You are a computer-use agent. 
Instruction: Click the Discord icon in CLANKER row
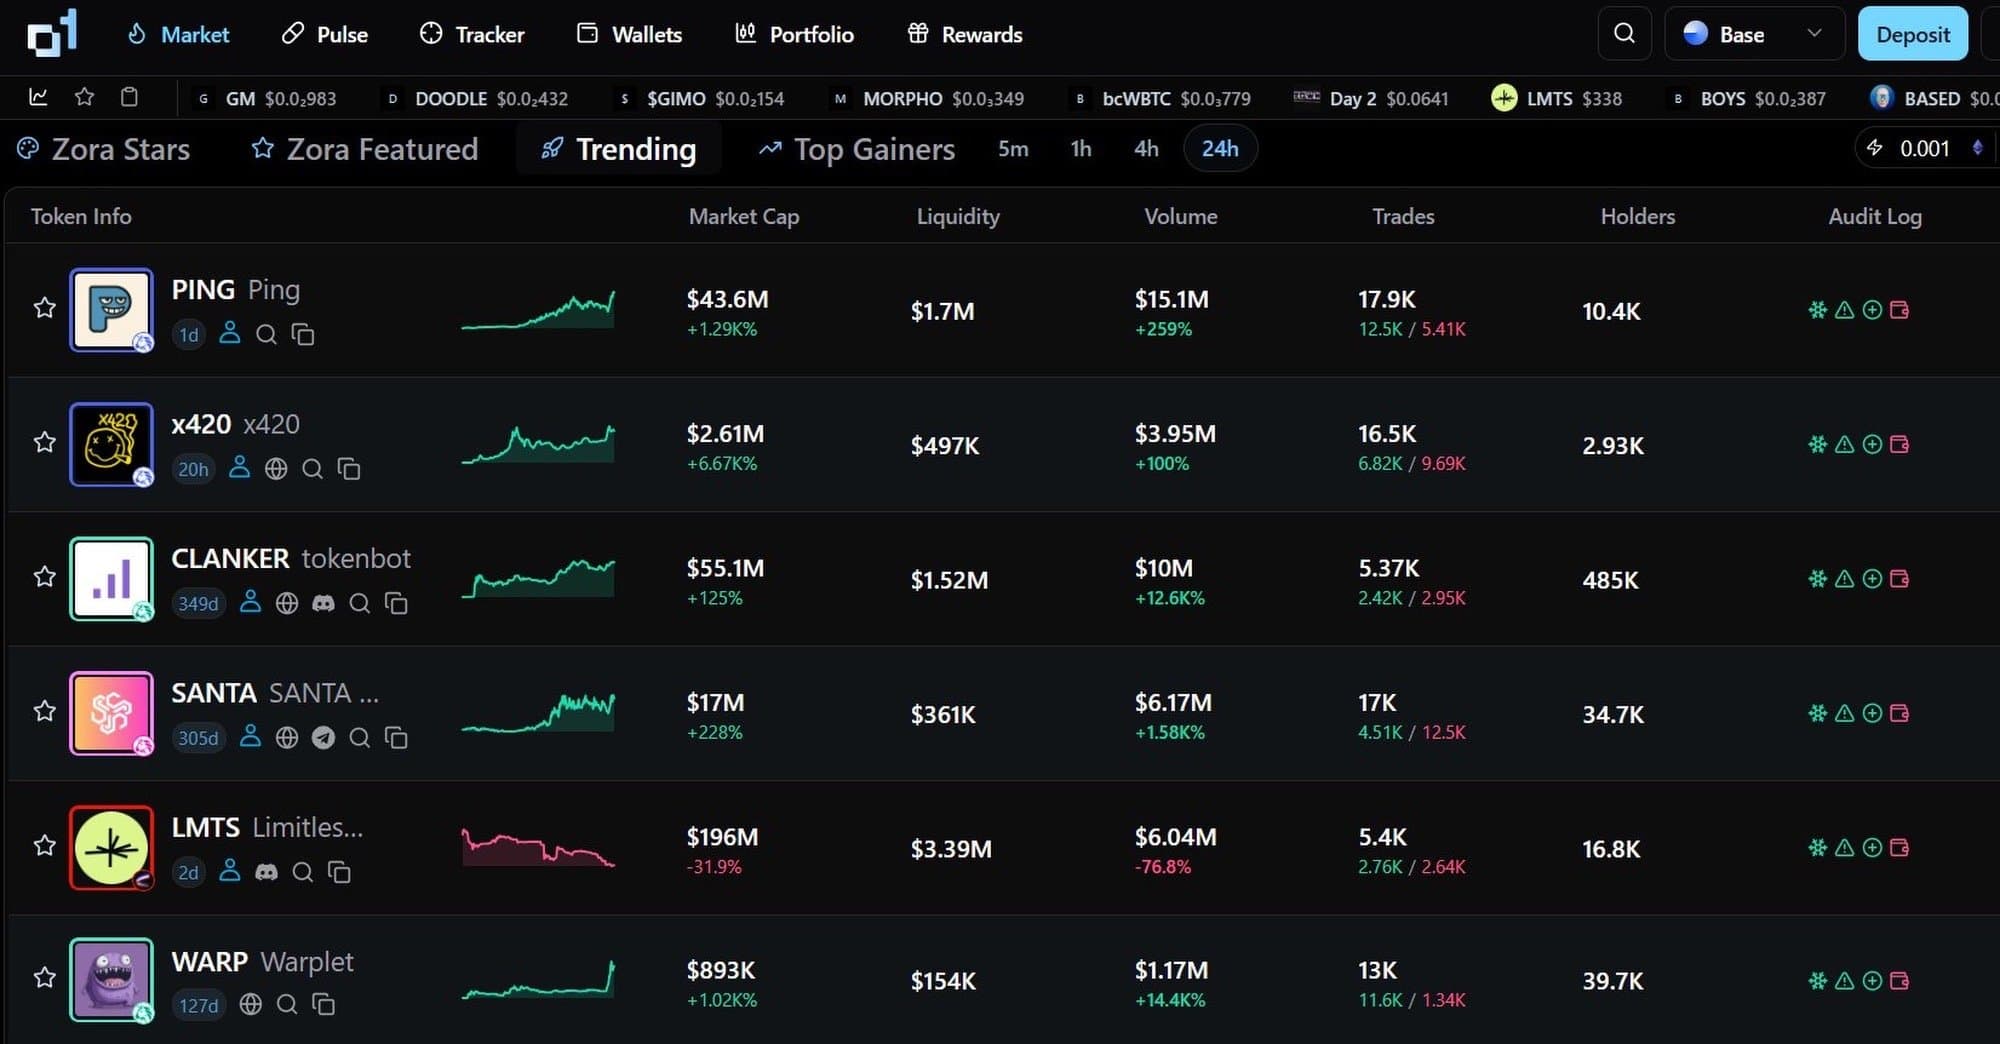(x=323, y=603)
